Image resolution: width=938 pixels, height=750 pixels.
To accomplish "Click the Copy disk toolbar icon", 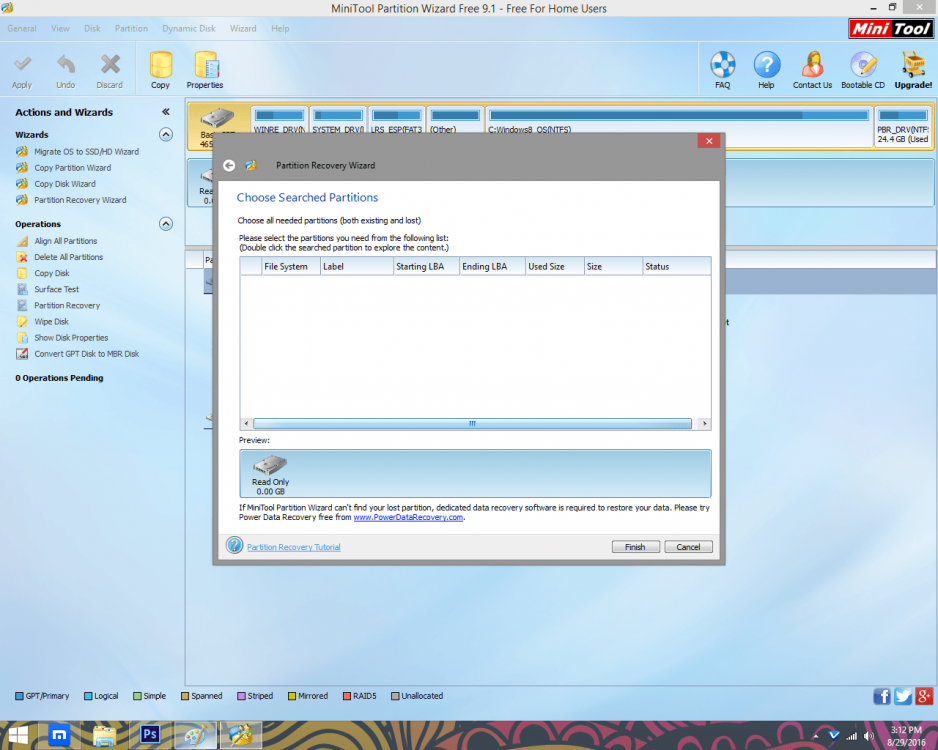I will pyautogui.click(x=160, y=65).
